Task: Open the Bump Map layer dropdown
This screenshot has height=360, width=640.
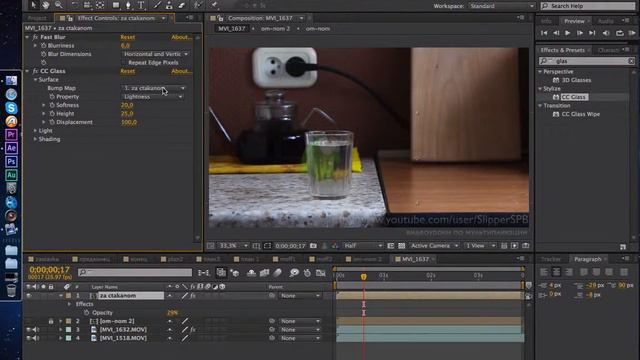Action: point(154,88)
